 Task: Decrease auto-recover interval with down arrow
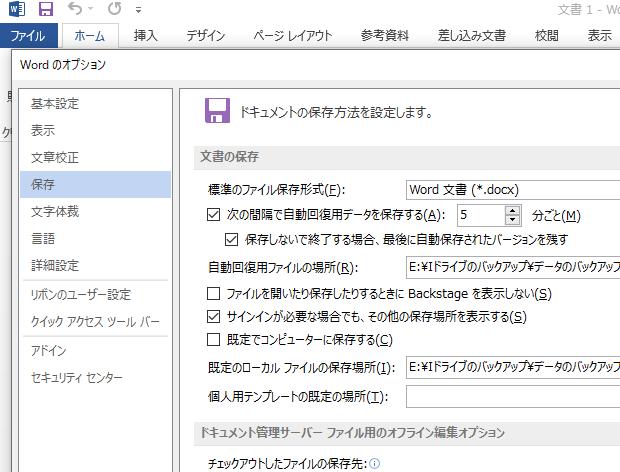point(513,220)
